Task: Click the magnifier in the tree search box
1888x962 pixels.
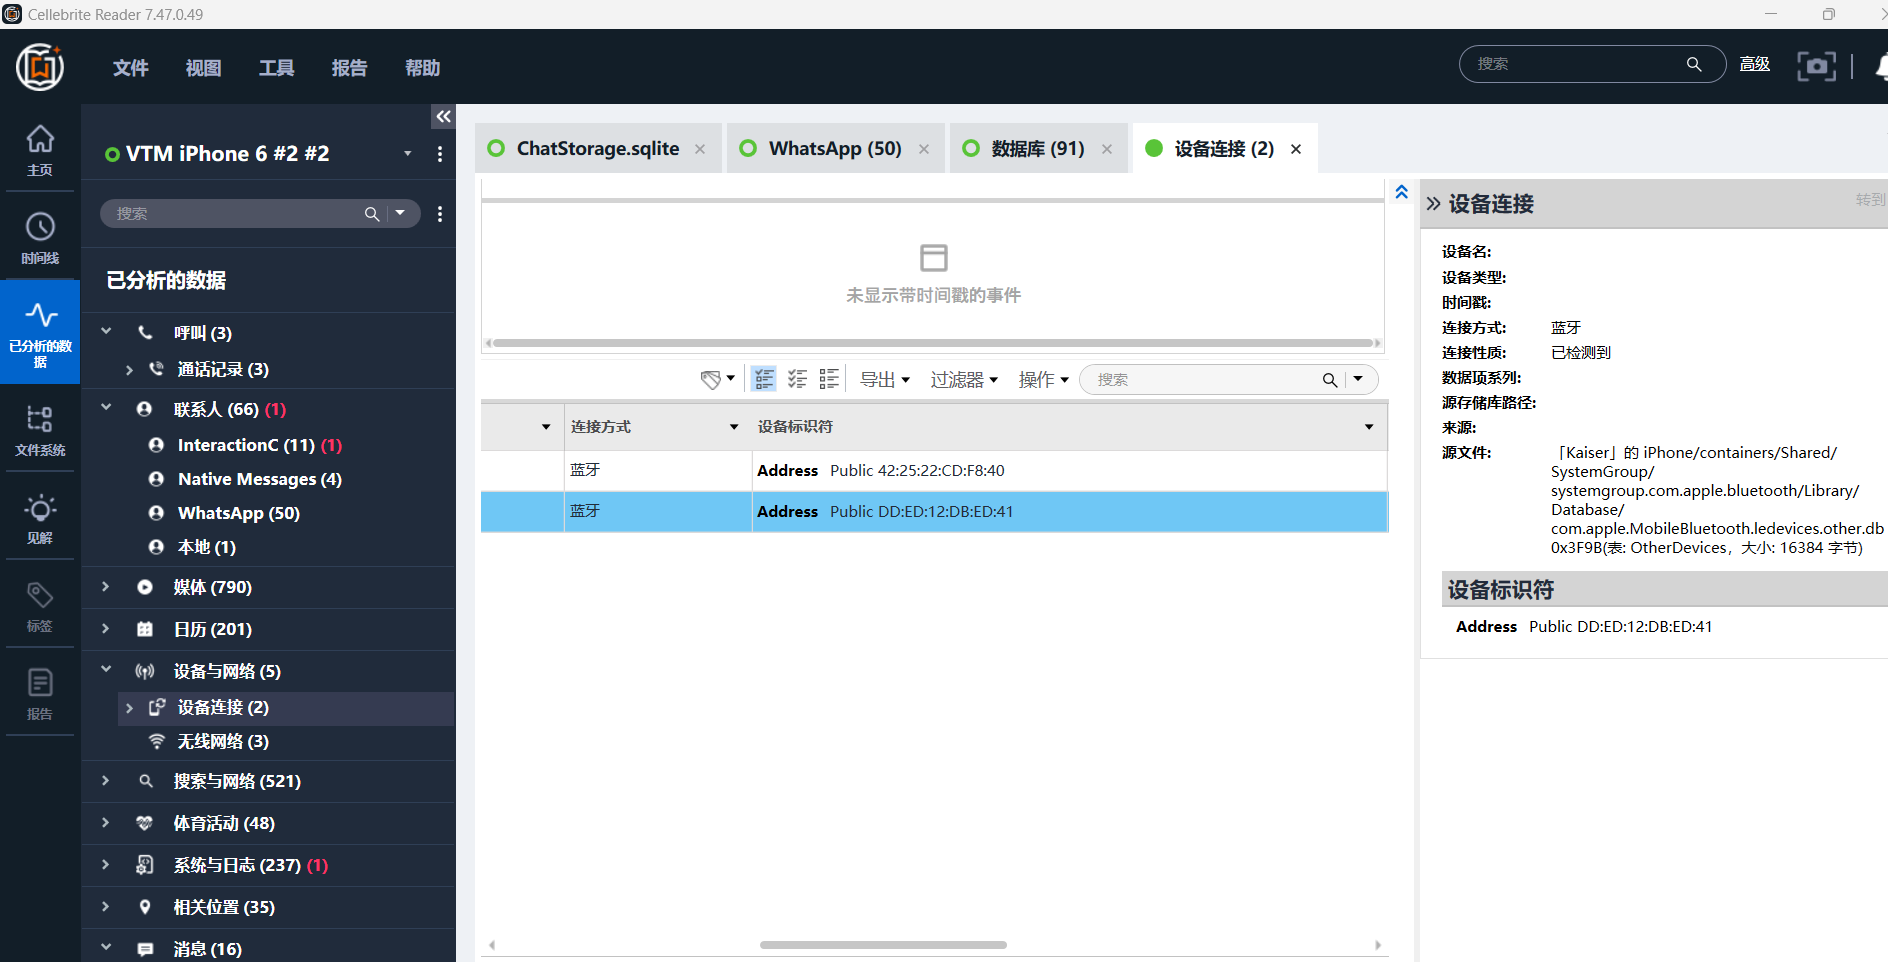Action: pyautogui.click(x=371, y=214)
